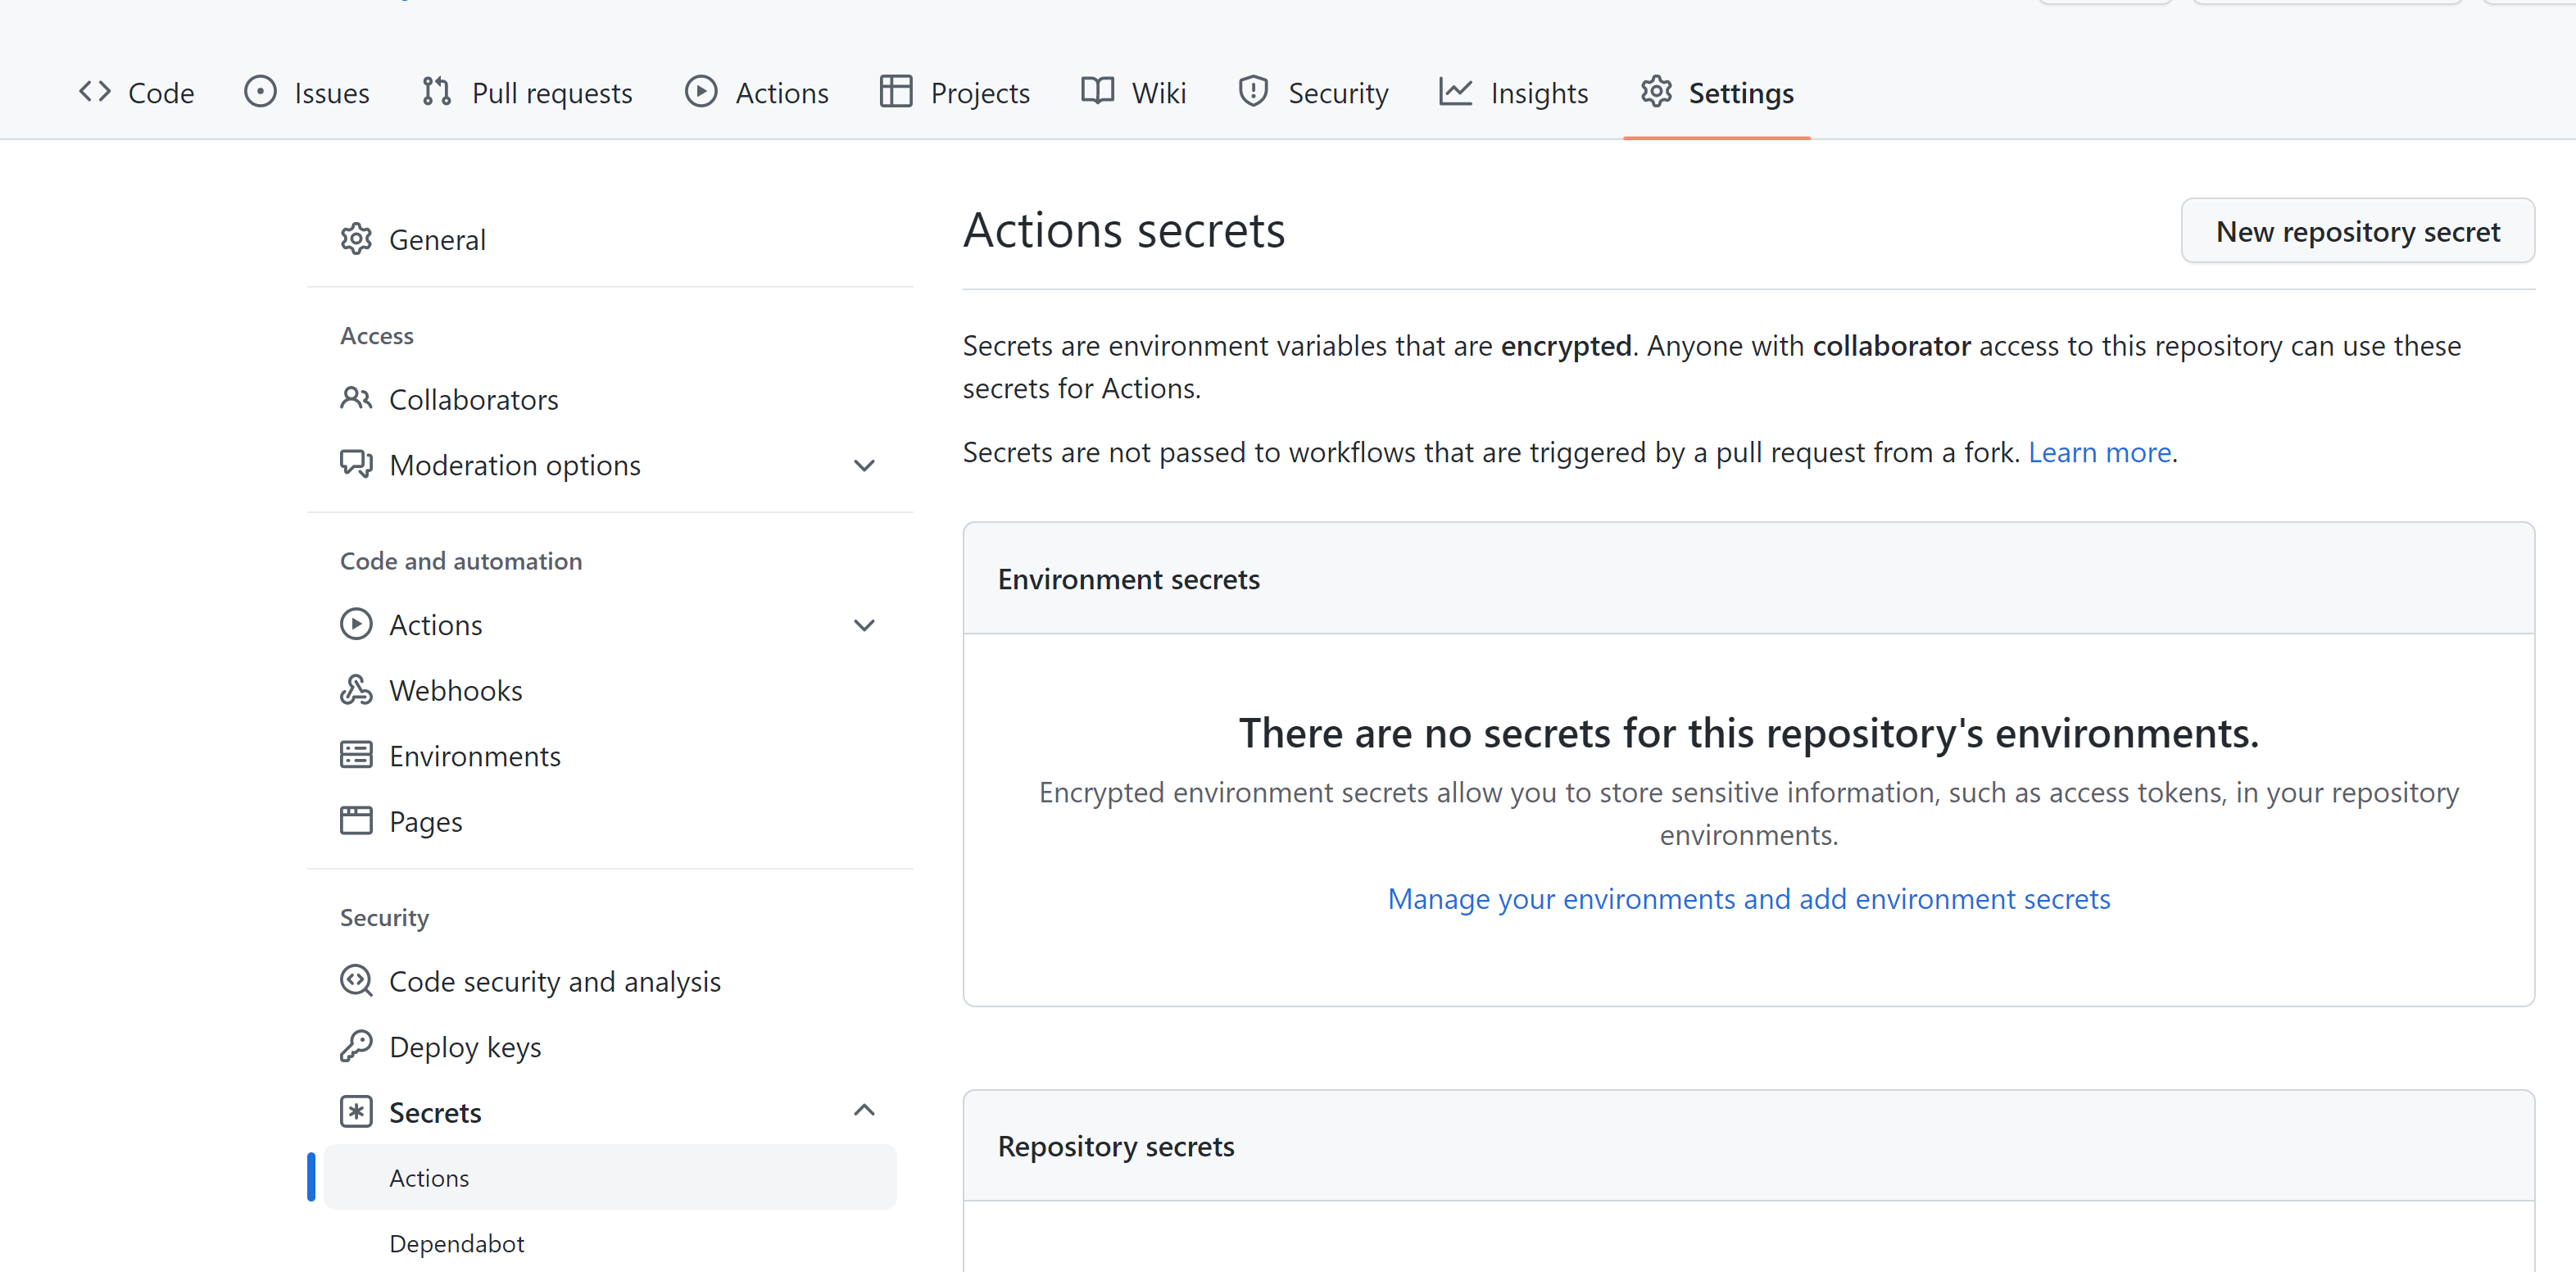Expand the Moderation options section

pyautogui.click(x=863, y=465)
